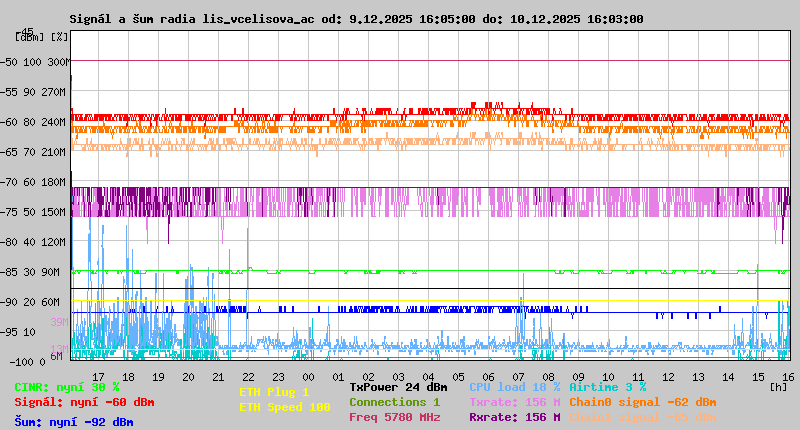Screen dimensions: 800x430
Task: Select the 'Chain0 signal -62 dBm' legend entry
Action: point(643,402)
